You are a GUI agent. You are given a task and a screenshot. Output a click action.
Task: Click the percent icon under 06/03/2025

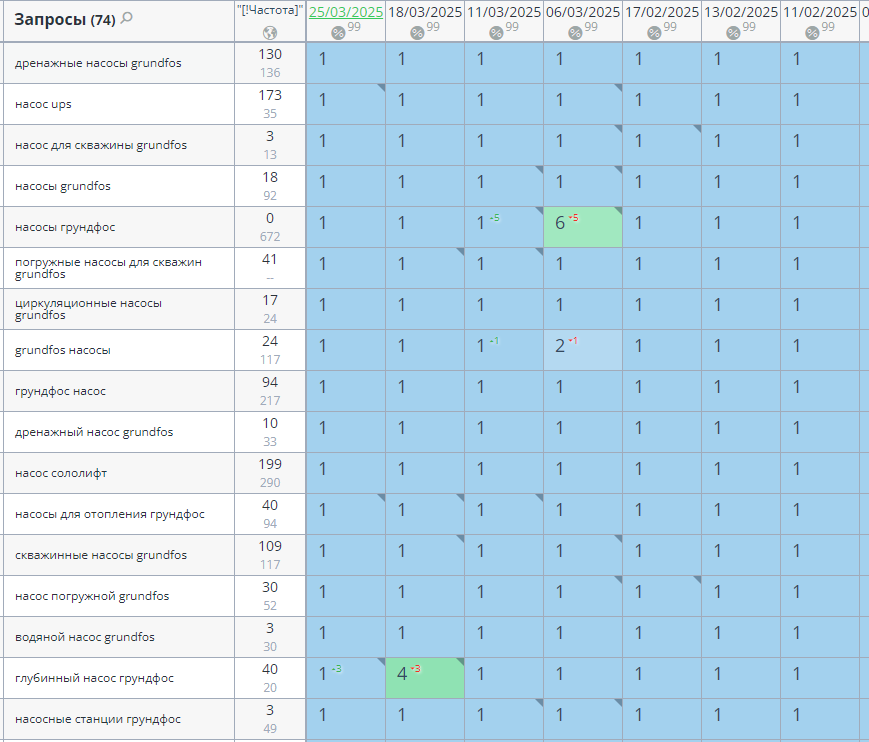[575, 33]
